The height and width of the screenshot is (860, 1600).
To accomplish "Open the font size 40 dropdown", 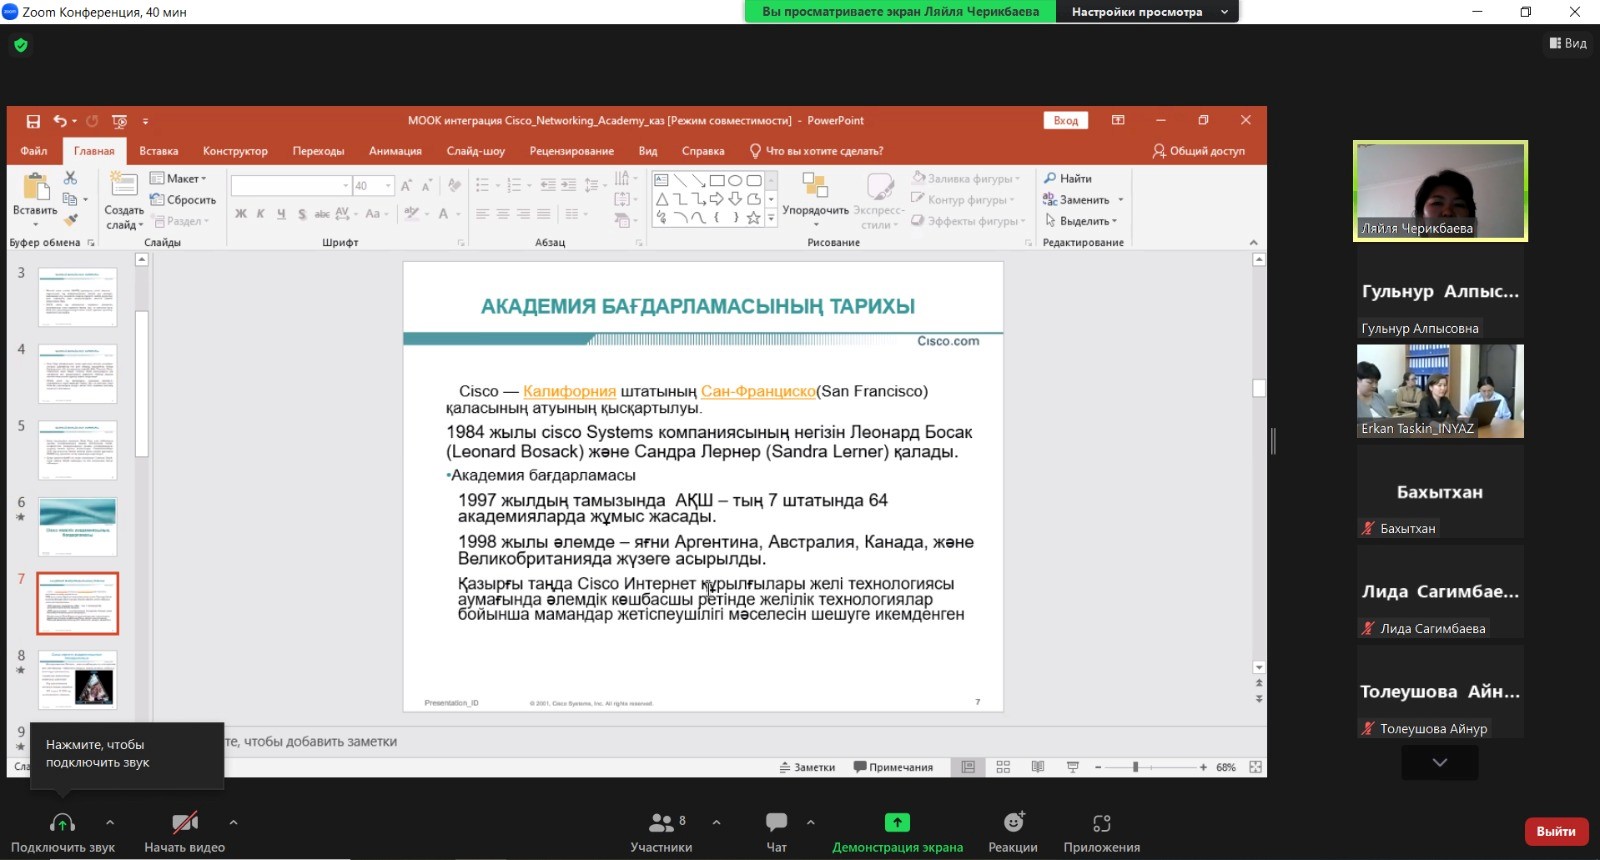I will click(389, 186).
